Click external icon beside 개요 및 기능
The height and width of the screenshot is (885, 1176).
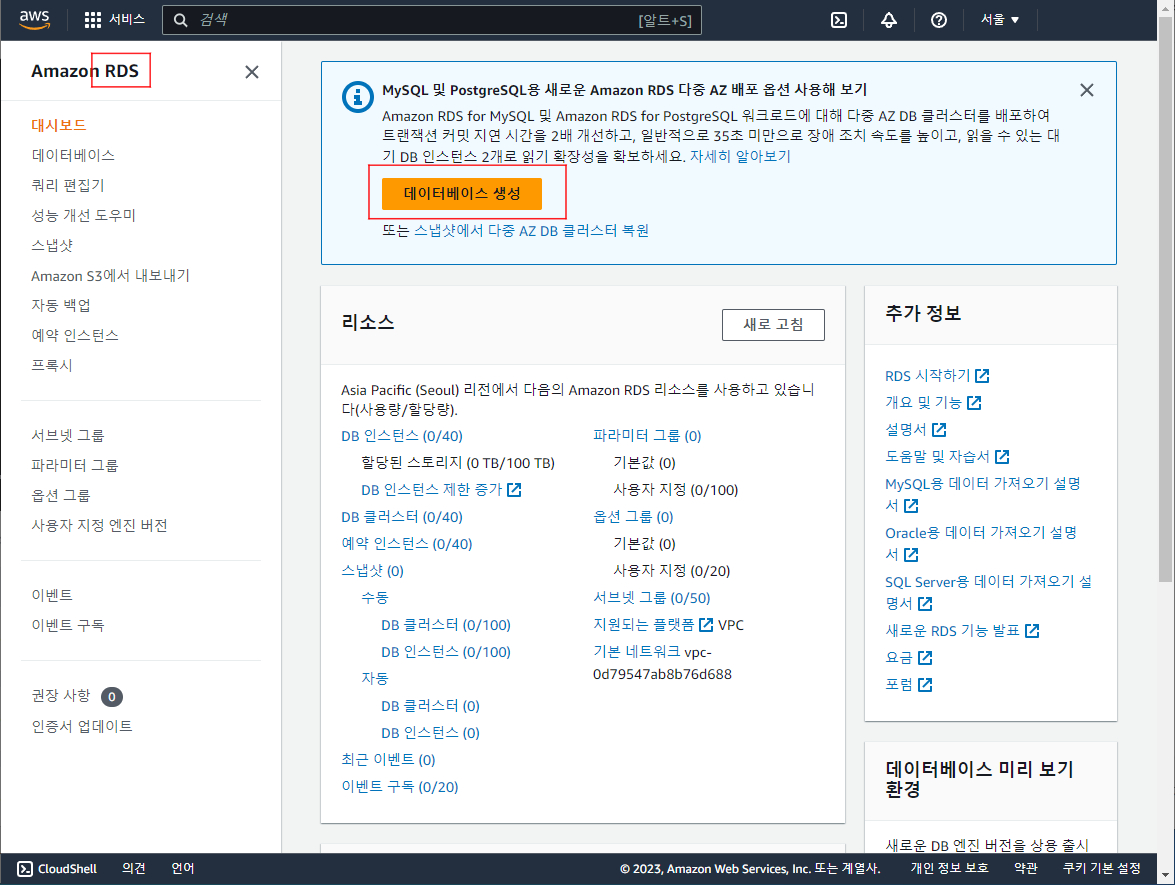pyautogui.click(x=974, y=403)
